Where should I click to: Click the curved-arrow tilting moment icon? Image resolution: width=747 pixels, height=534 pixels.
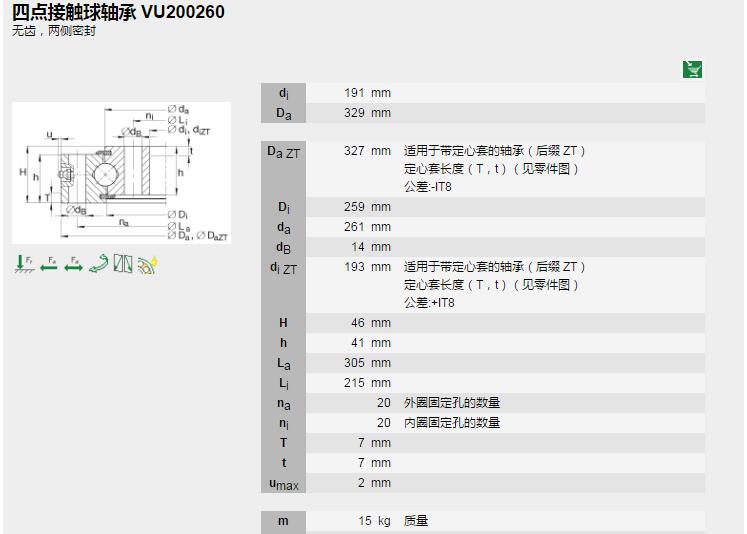[x=99, y=263]
